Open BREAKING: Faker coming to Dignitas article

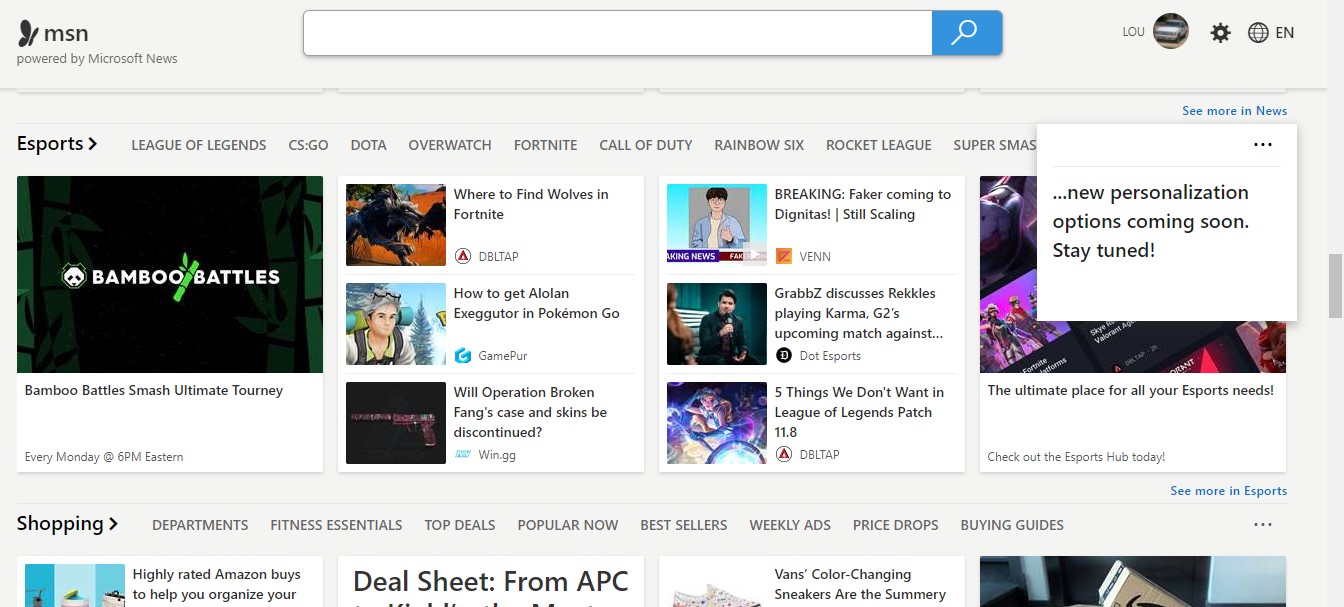click(x=863, y=204)
